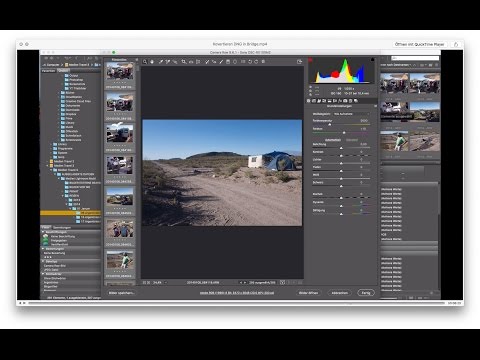Open the HSL / Grayscale panel tab
The image size is (480, 360).
tap(324, 101)
